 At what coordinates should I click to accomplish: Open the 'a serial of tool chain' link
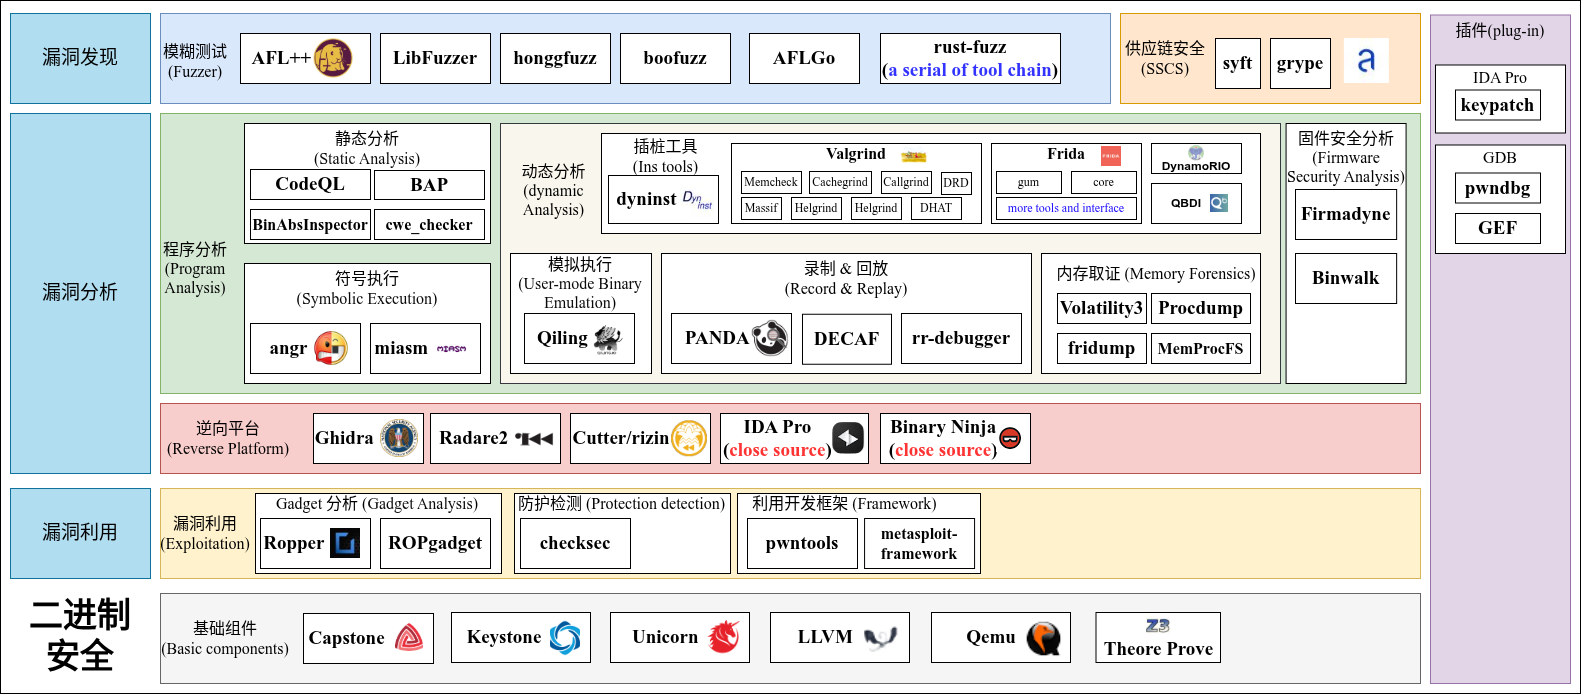[969, 70]
